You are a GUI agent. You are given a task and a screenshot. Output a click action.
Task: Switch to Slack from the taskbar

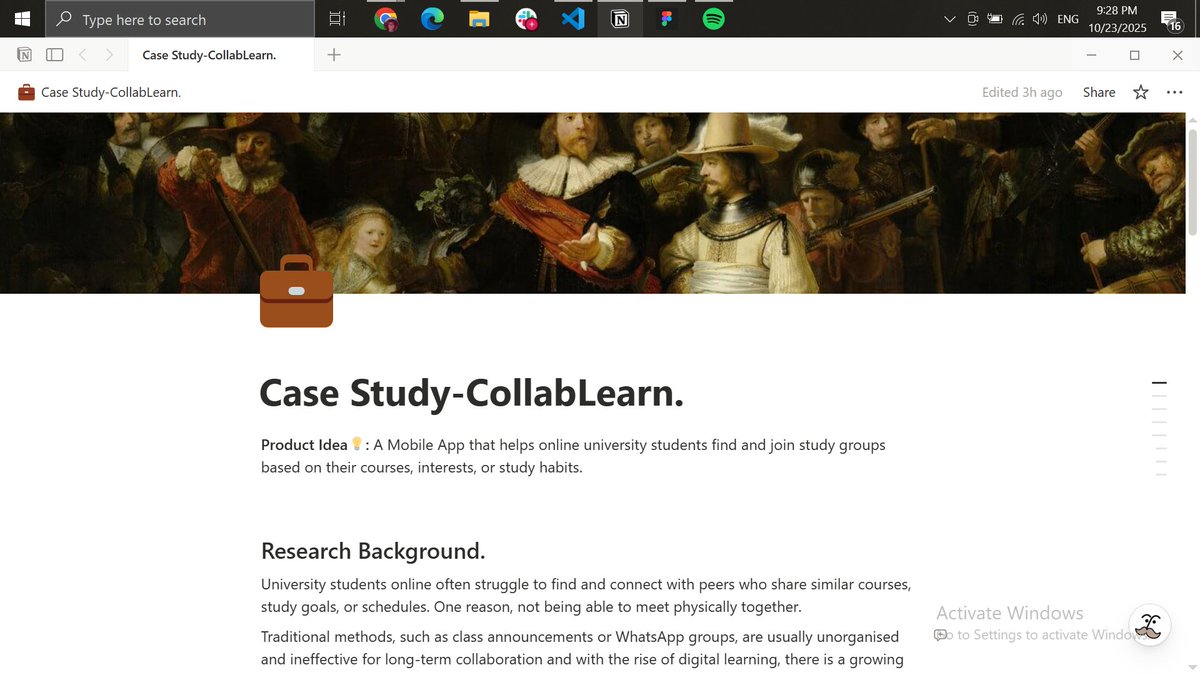[x=526, y=19]
